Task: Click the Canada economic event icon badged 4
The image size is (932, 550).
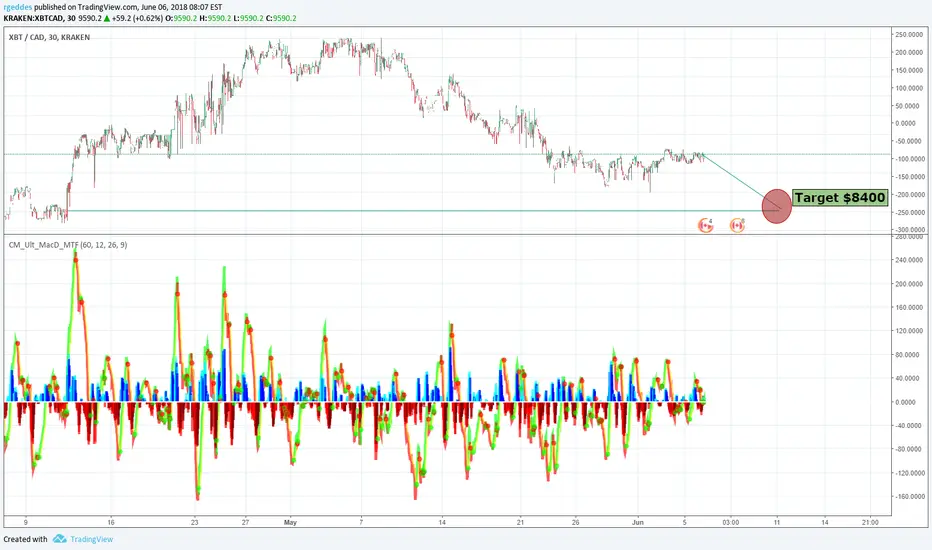Action: 706,225
